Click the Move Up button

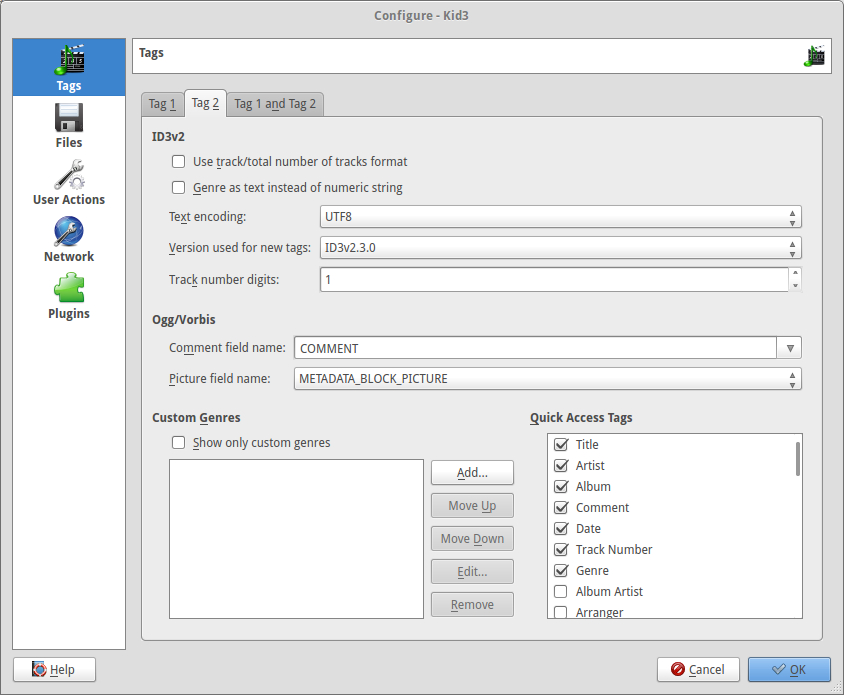tap(472, 506)
